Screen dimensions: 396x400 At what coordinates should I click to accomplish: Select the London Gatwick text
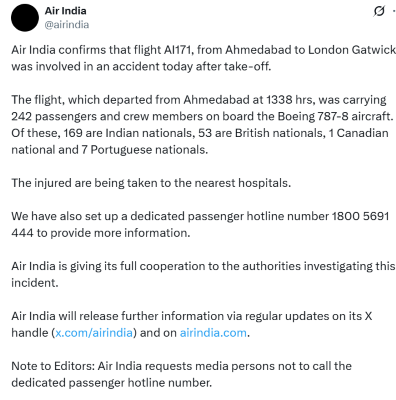point(352,50)
